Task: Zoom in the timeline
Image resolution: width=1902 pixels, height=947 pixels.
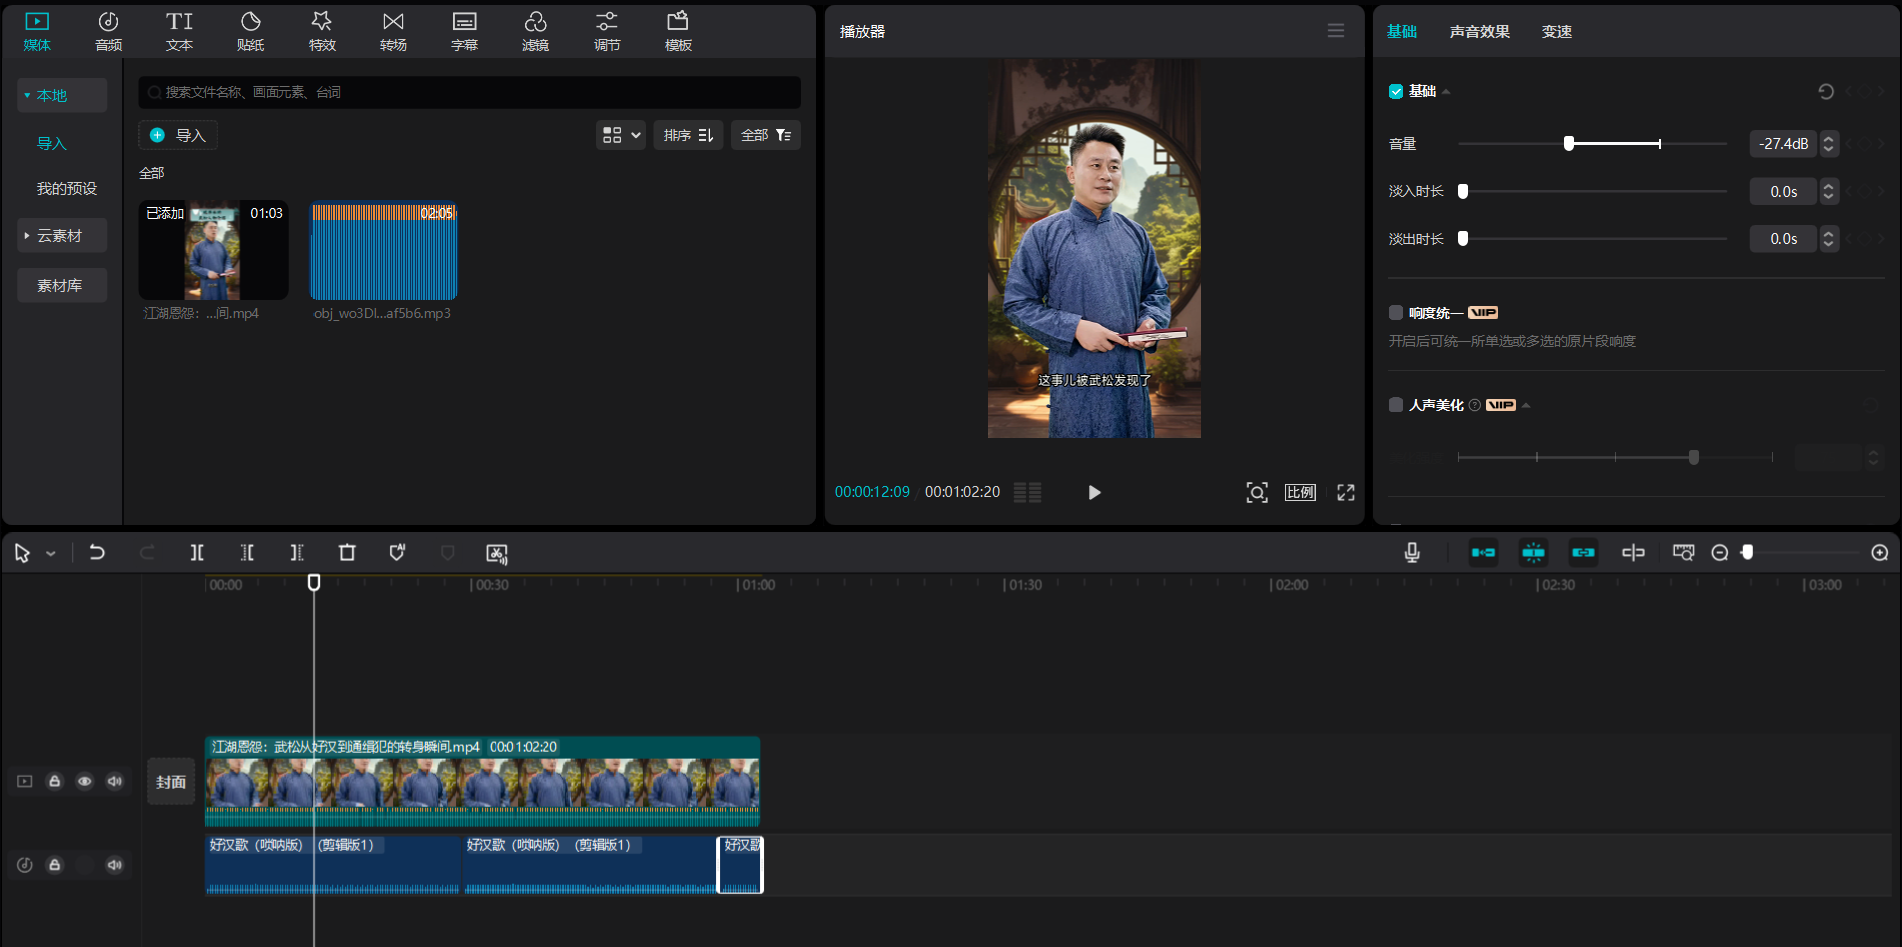Action: point(1880,552)
